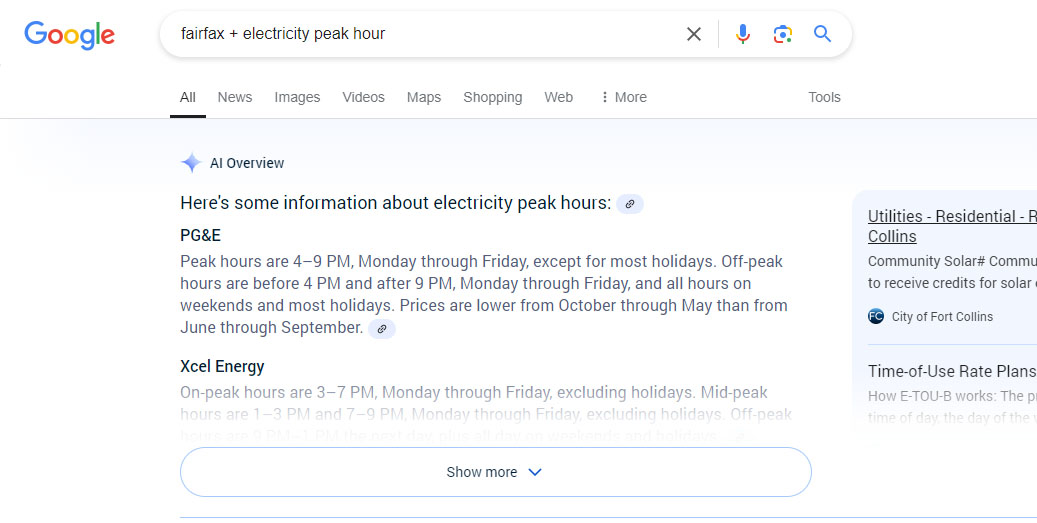Clear the search query with X icon
The height and width of the screenshot is (523, 1037).
point(694,34)
